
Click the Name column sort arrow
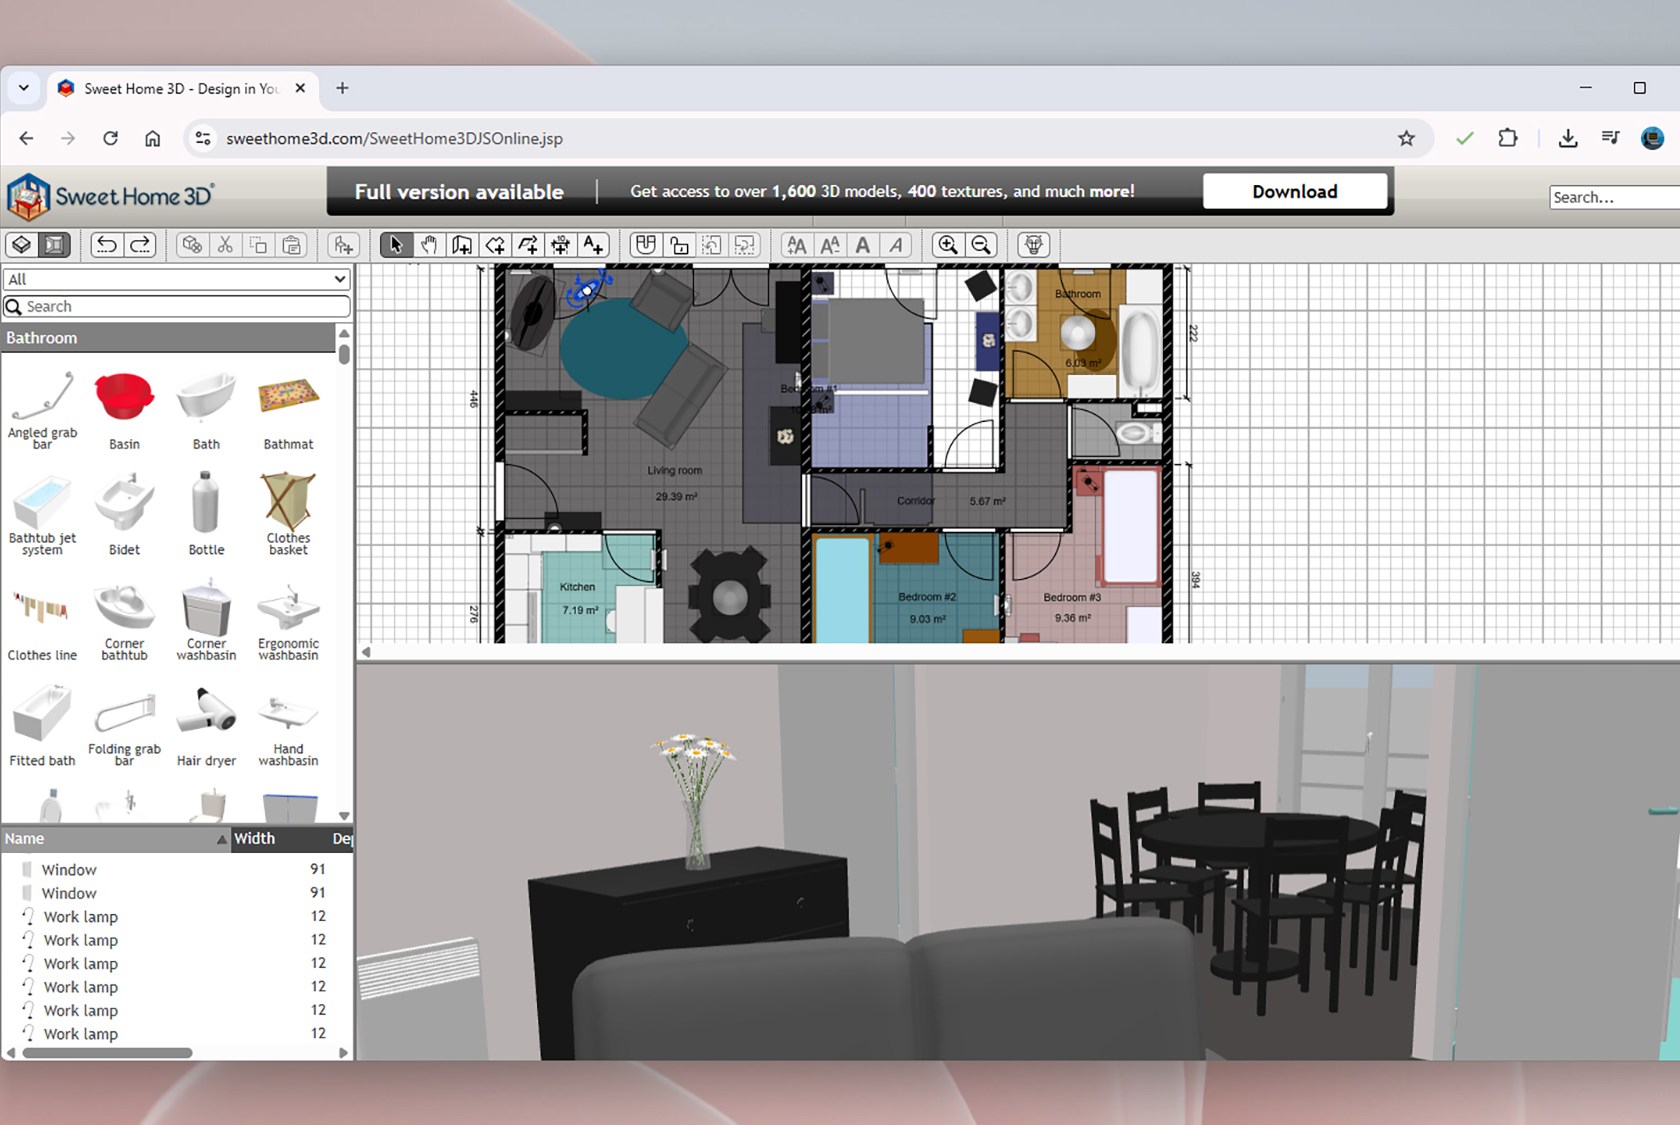221,840
